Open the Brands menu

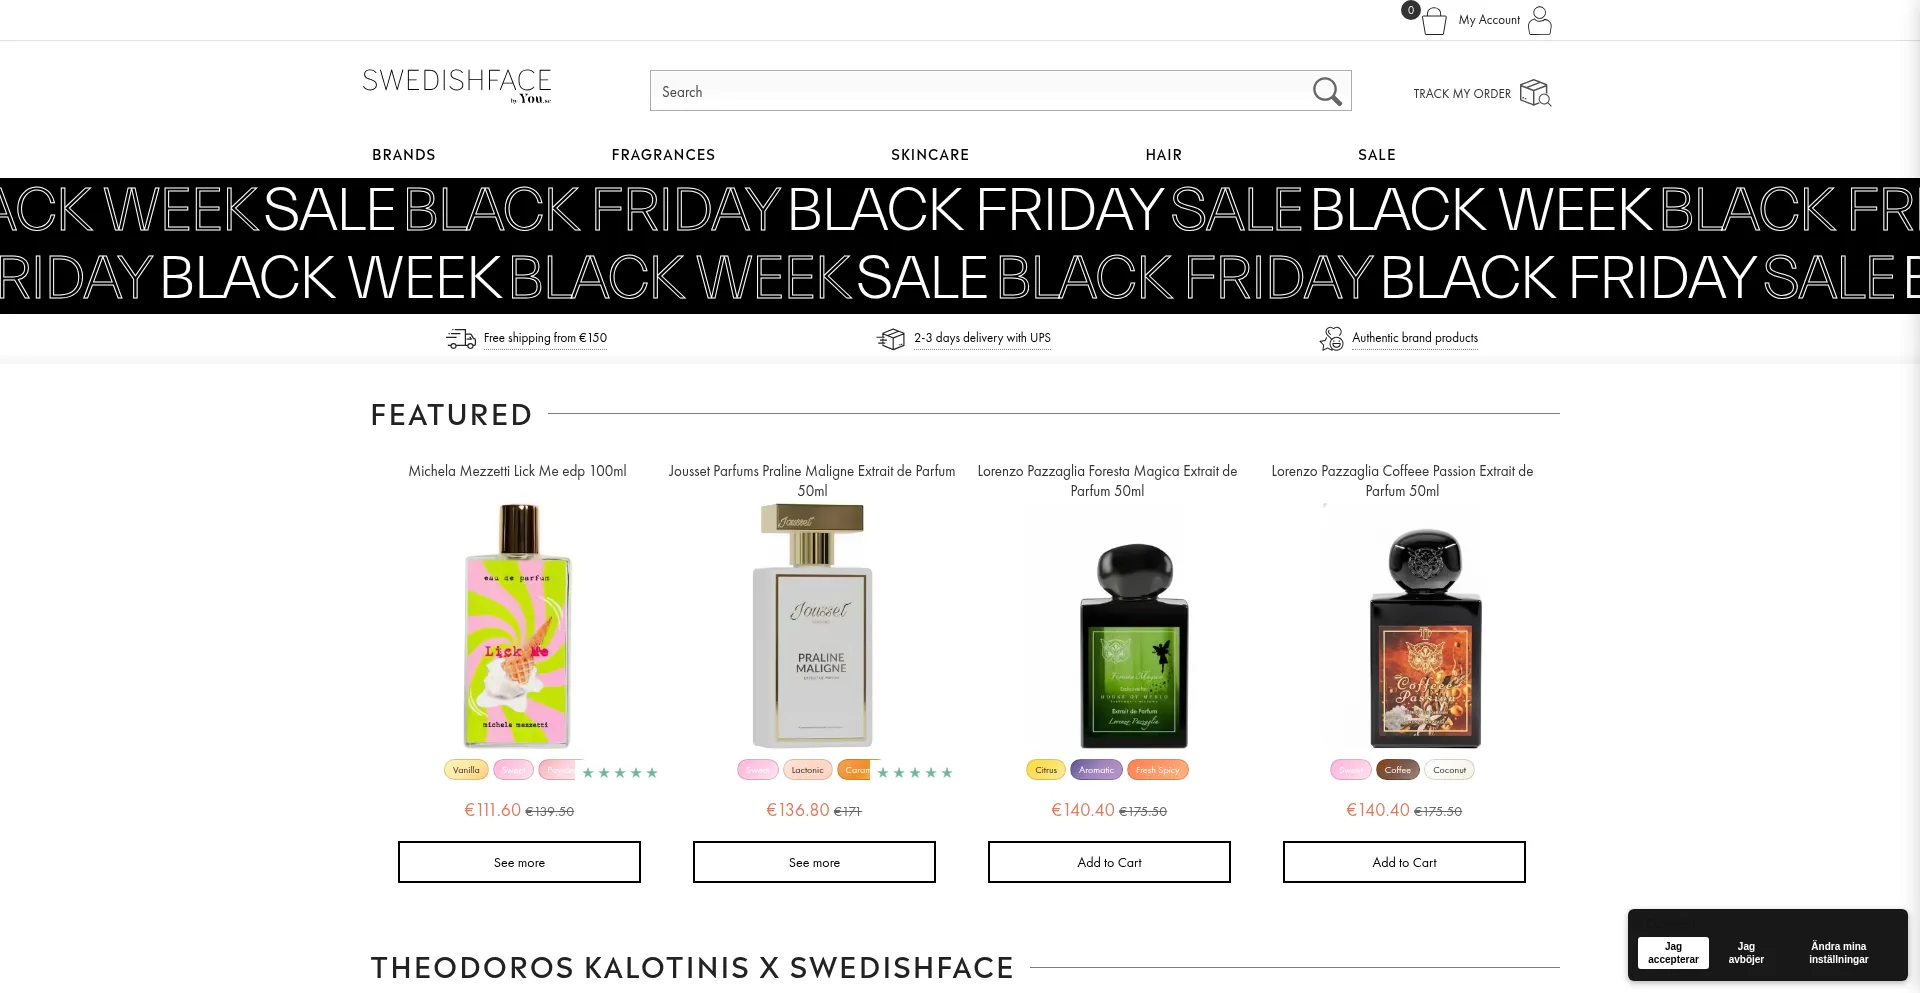[x=403, y=155]
